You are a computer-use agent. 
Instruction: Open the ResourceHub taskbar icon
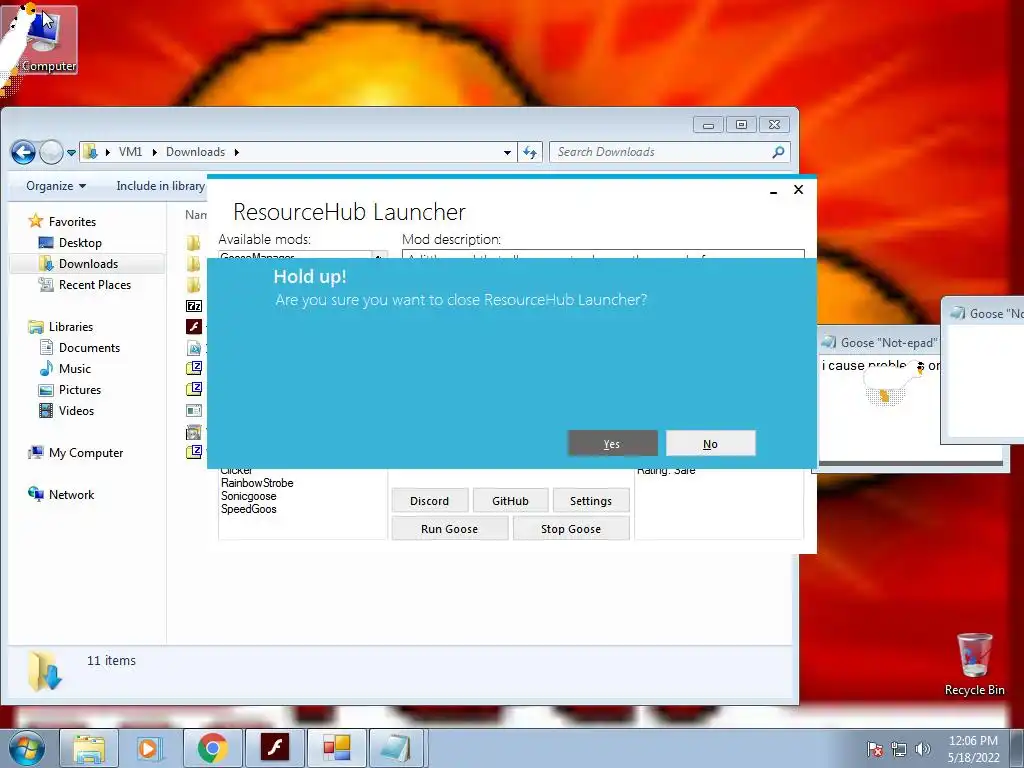tap(336, 748)
